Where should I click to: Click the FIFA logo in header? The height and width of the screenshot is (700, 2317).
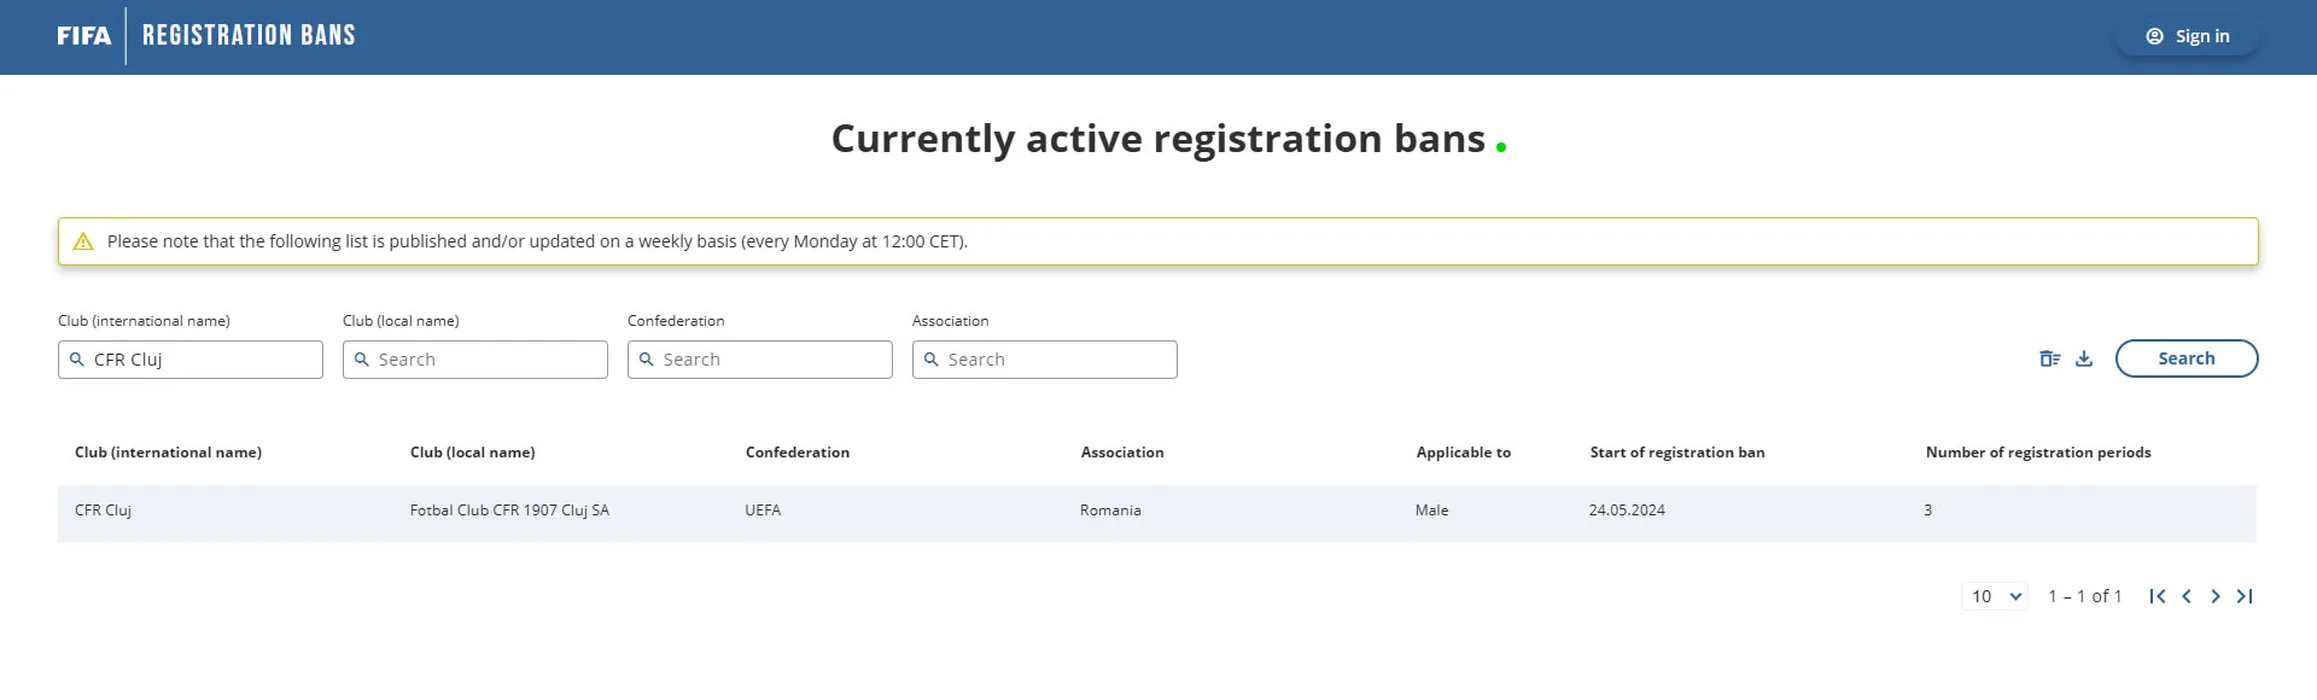coord(84,36)
